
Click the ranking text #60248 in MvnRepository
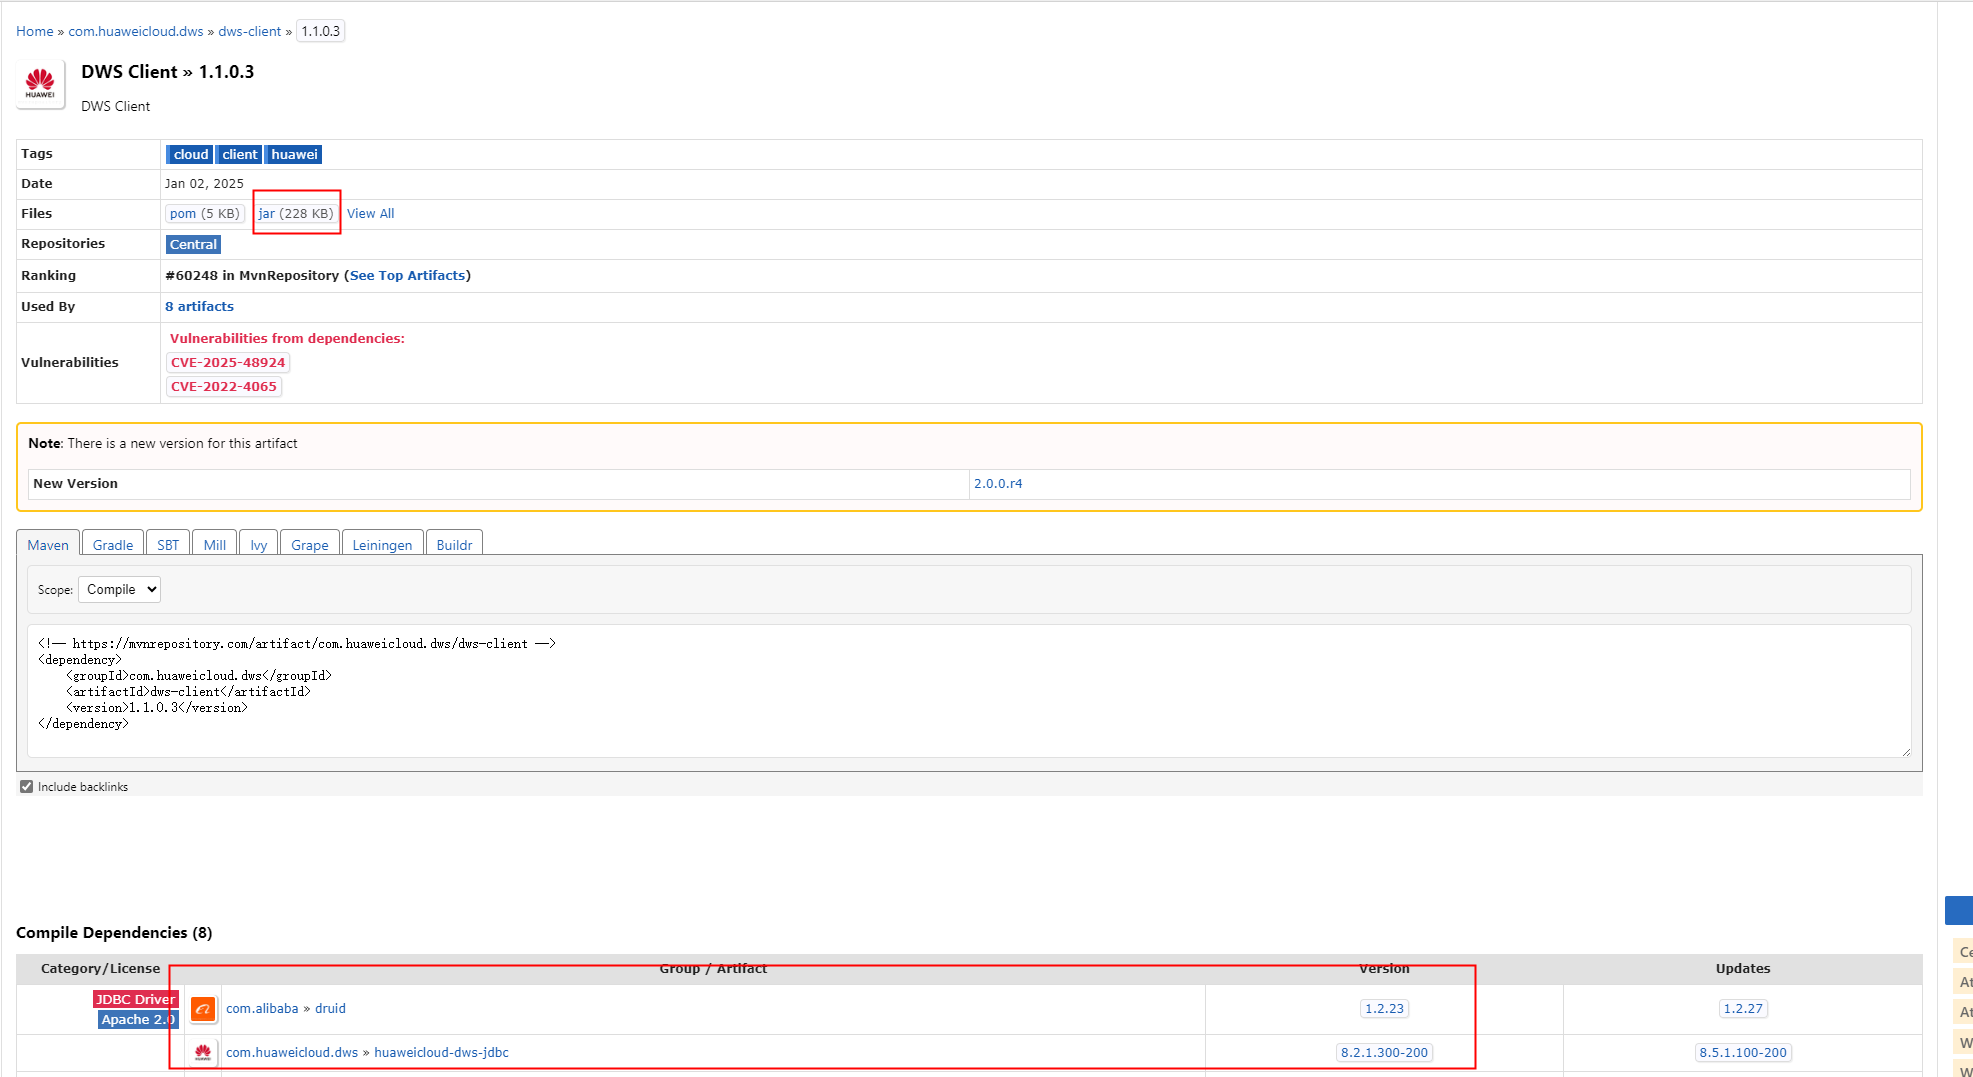click(252, 275)
